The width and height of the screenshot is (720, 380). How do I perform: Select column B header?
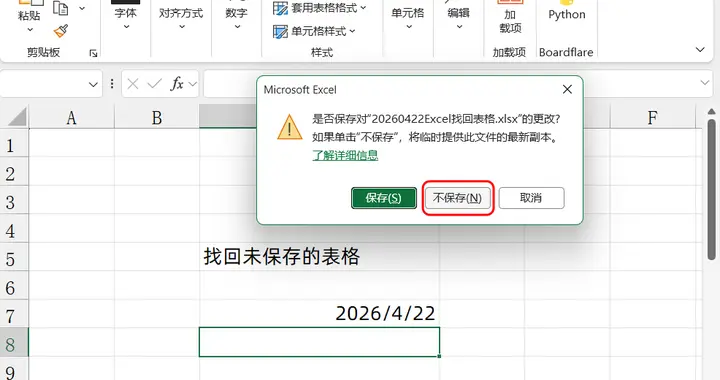coord(157,117)
